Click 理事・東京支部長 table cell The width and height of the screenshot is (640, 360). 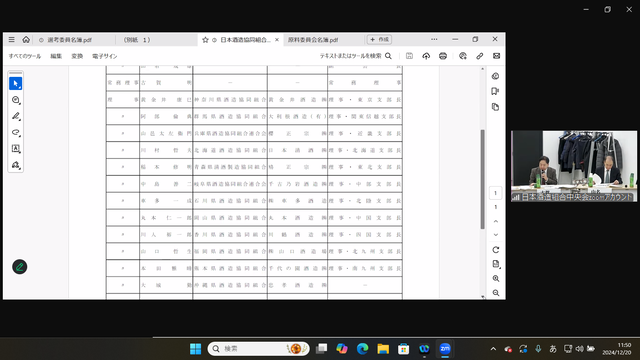point(365,100)
